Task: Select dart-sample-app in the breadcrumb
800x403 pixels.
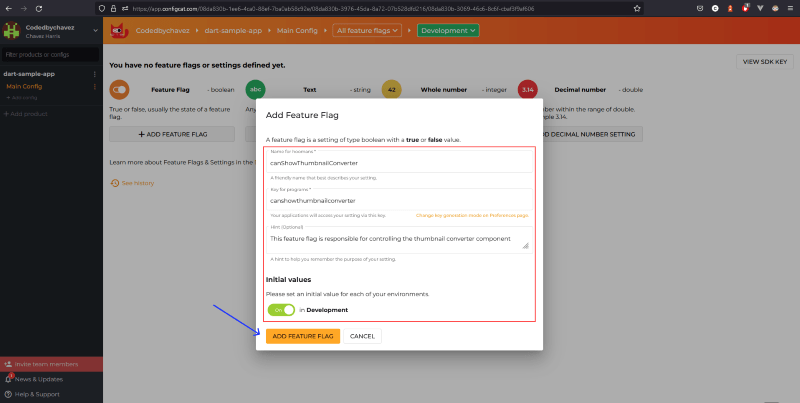Action: tap(233, 31)
